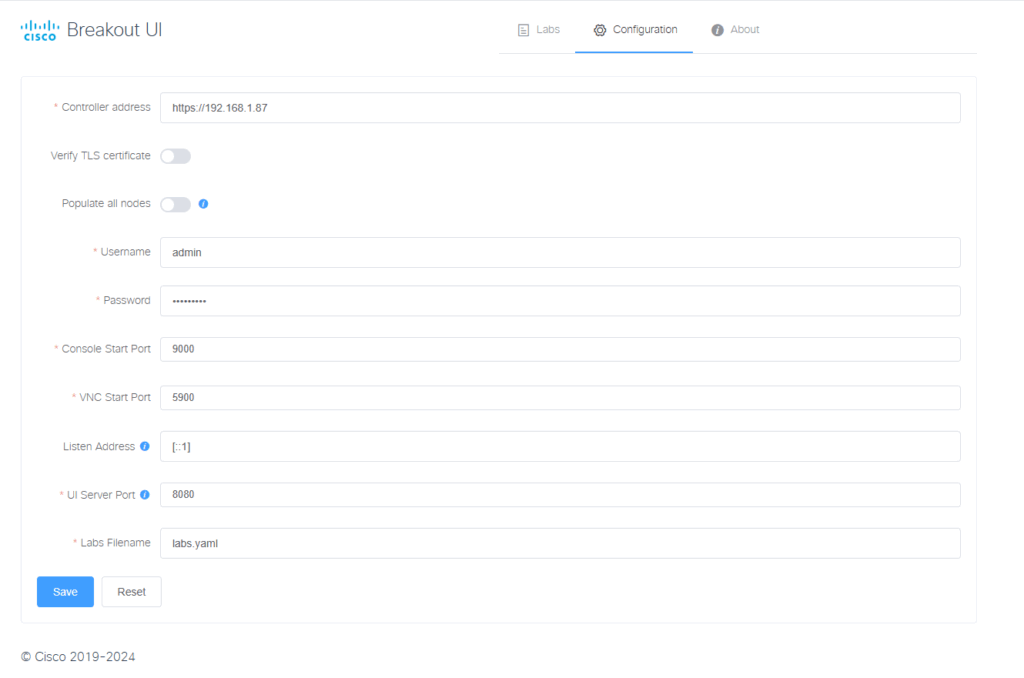Click the Console Start Port label
The width and height of the screenshot is (1024, 678).
tap(106, 349)
